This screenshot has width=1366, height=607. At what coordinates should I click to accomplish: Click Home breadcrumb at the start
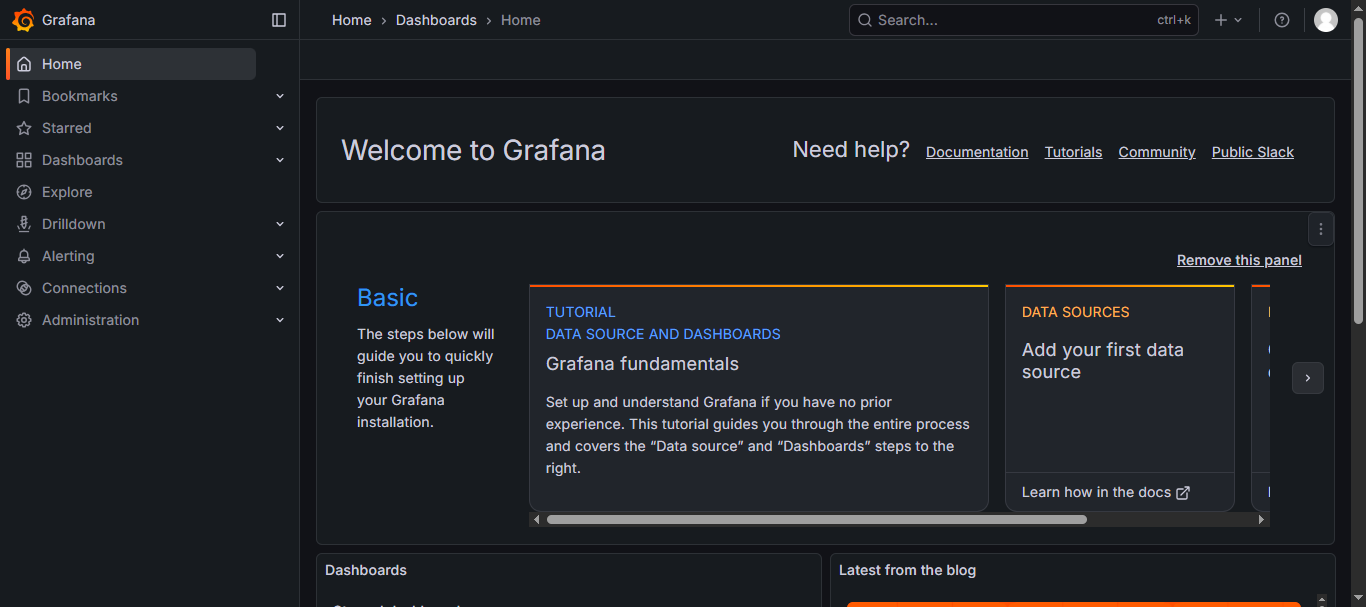click(352, 20)
